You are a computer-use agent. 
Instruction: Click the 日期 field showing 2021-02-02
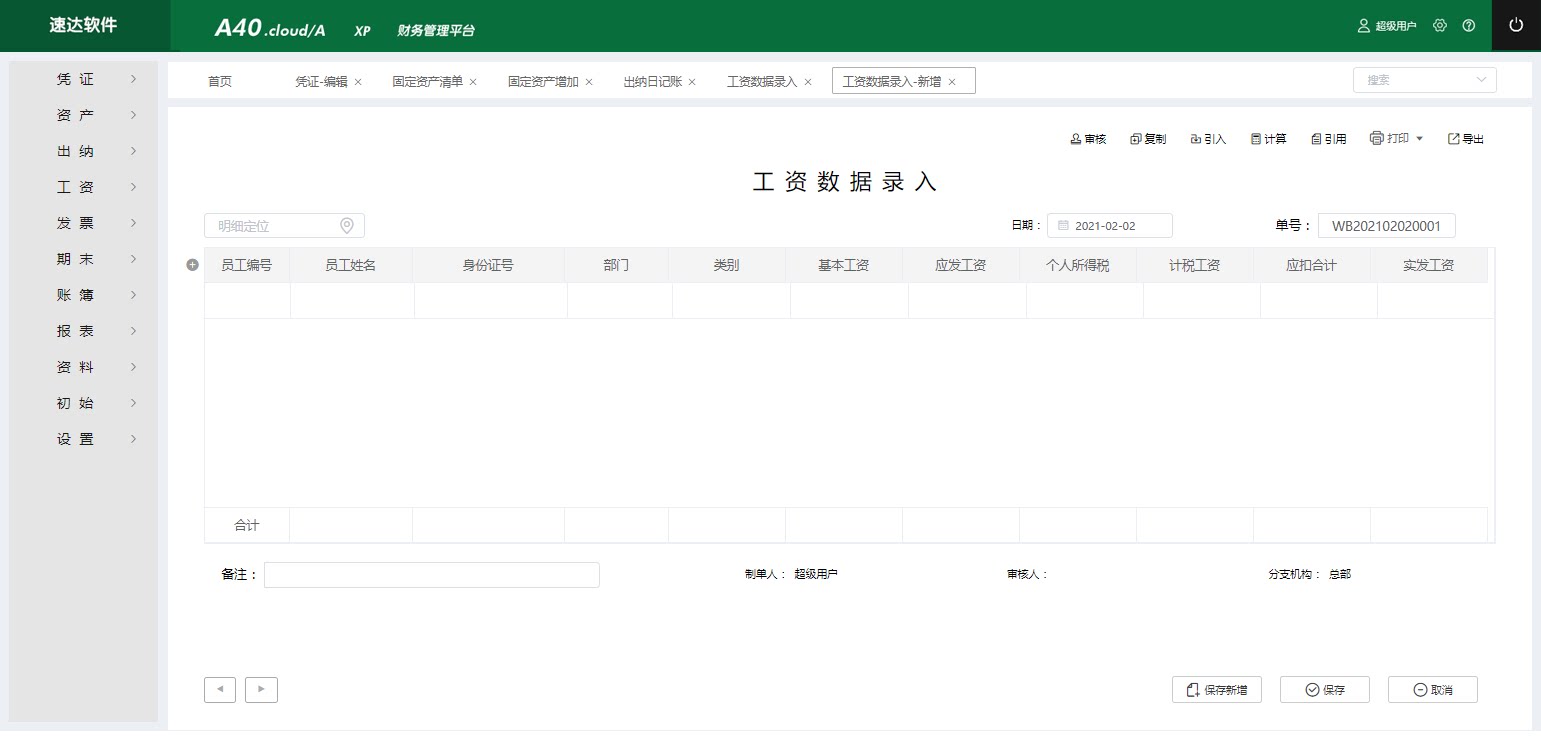click(x=1110, y=226)
